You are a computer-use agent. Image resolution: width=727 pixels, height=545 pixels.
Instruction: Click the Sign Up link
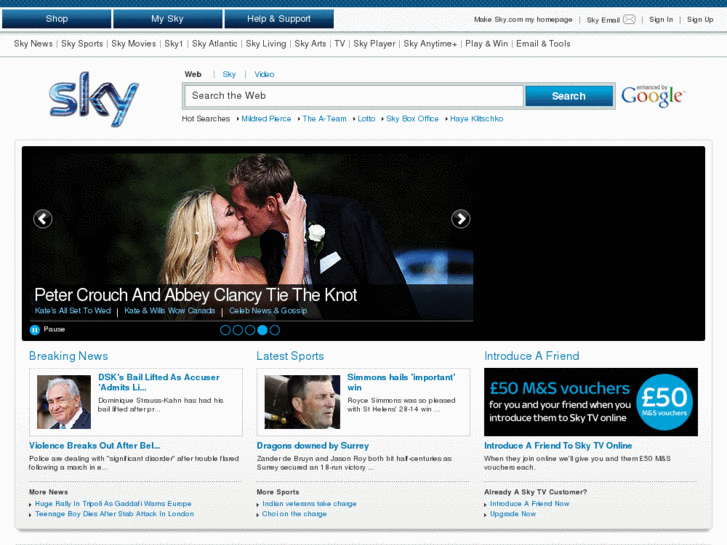(700, 19)
